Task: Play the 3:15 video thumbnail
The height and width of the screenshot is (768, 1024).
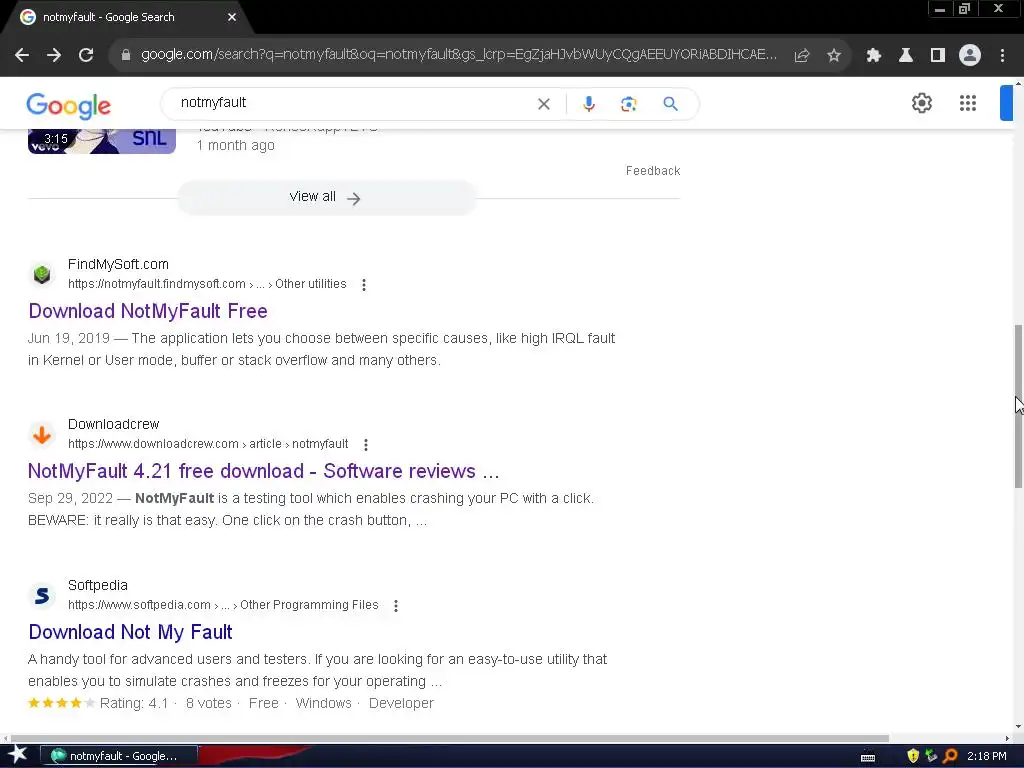Action: tap(102, 141)
